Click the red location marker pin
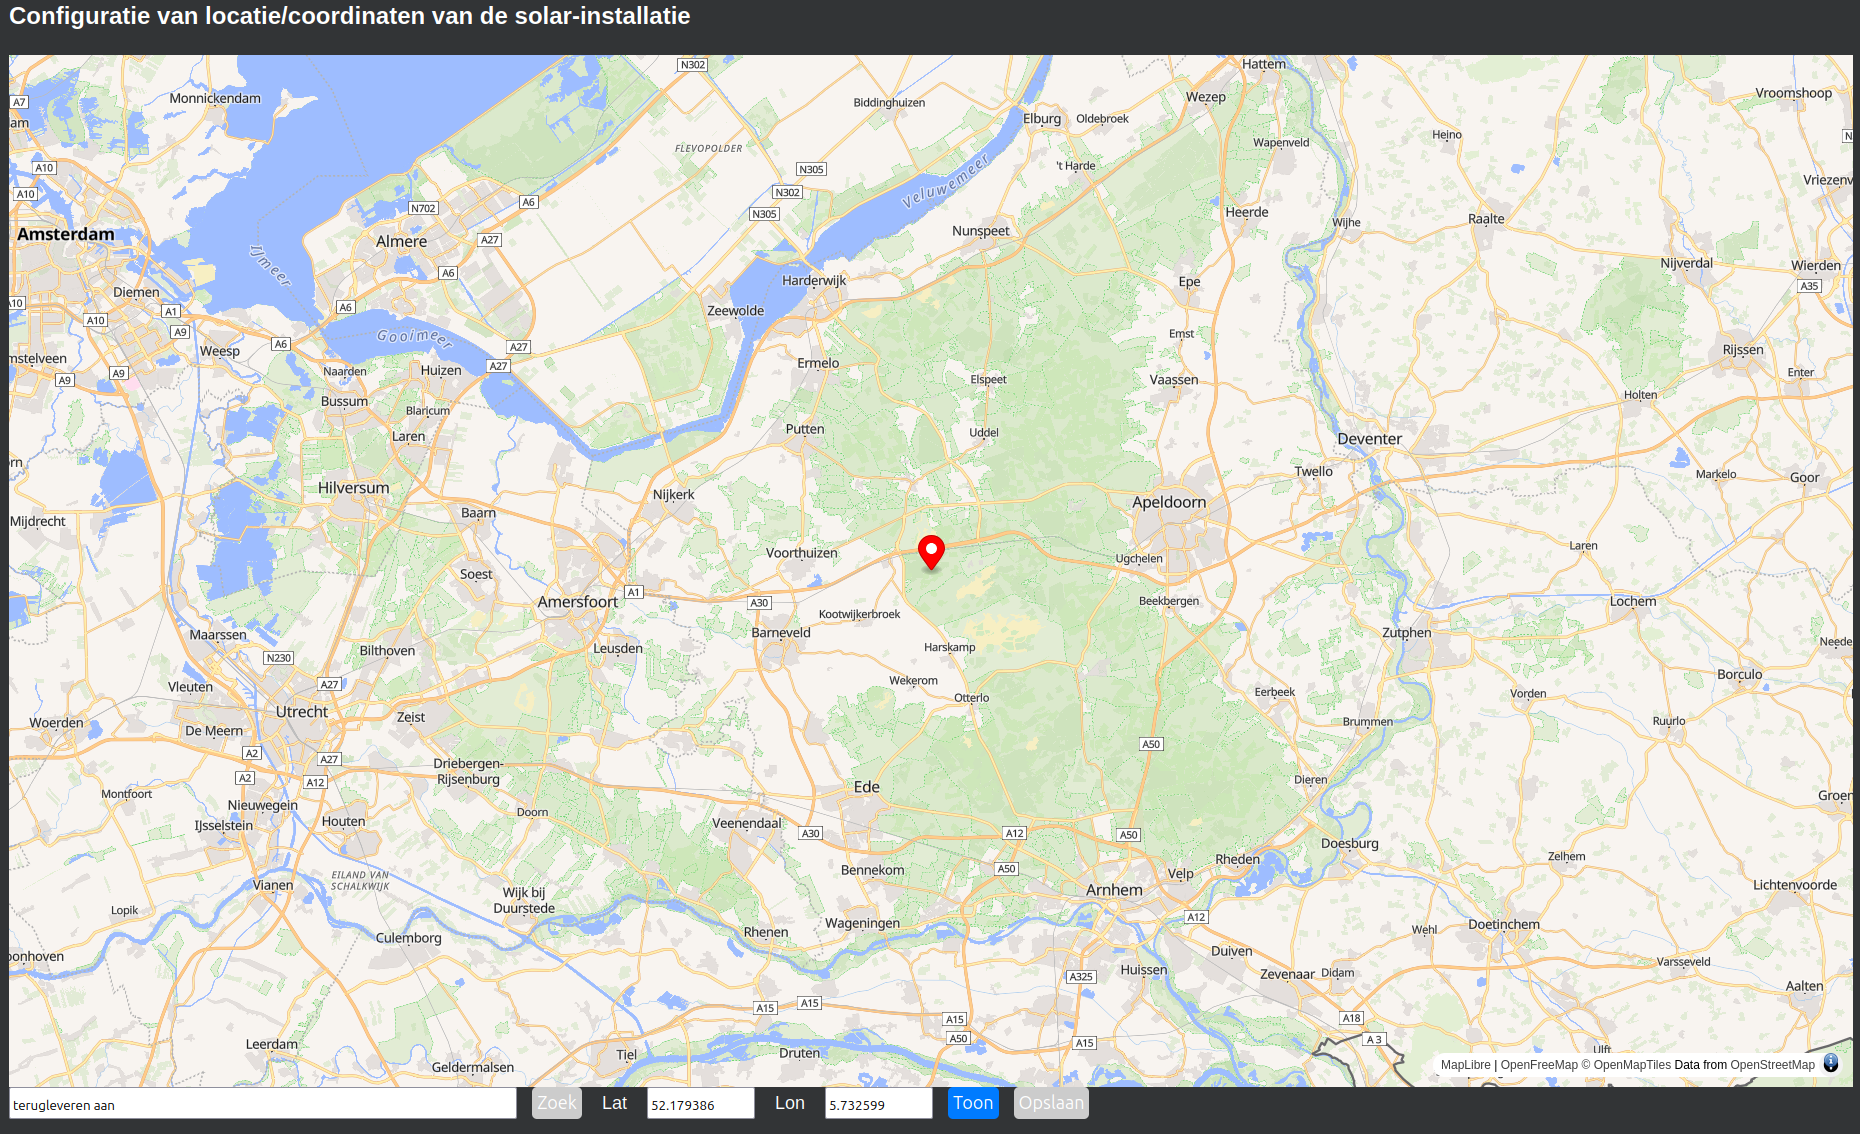 [931, 551]
